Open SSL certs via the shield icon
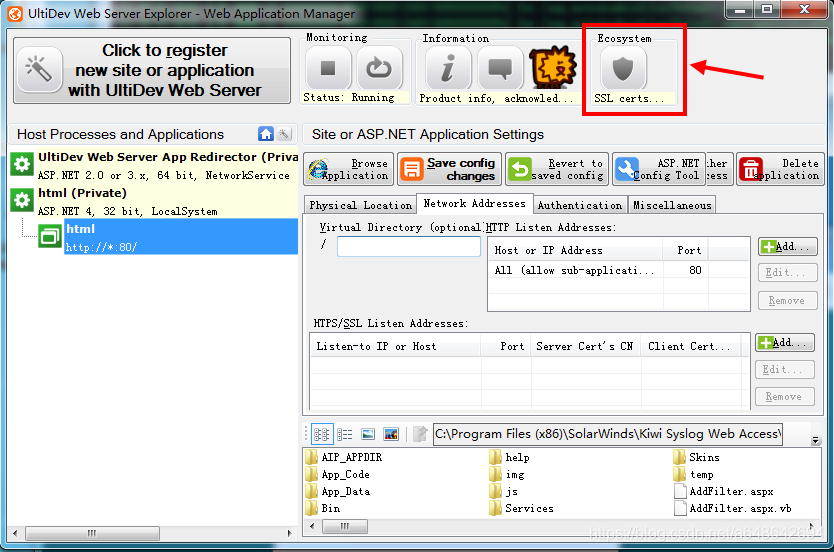The width and height of the screenshot is (834, 552). coord(623,68)
